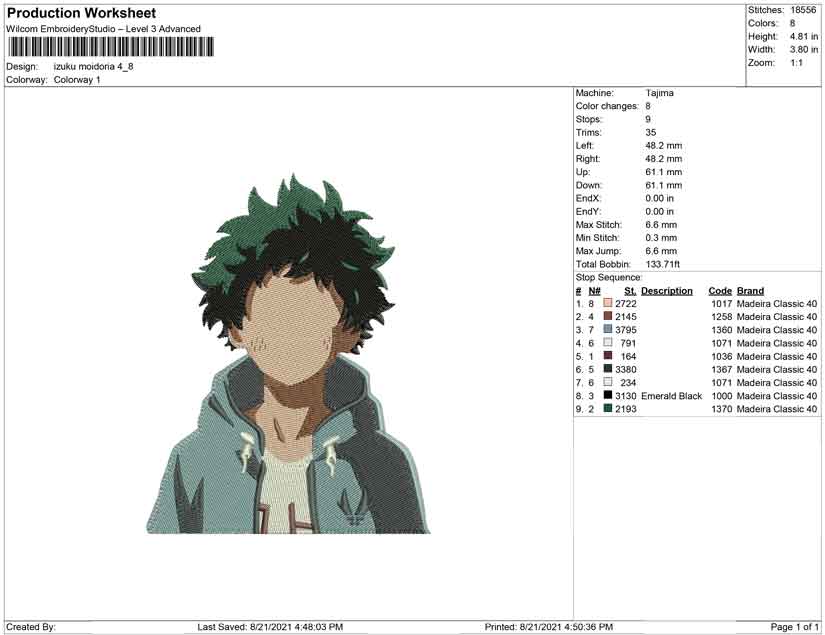
Task: Click the Code column header
Action: (720, 291)
